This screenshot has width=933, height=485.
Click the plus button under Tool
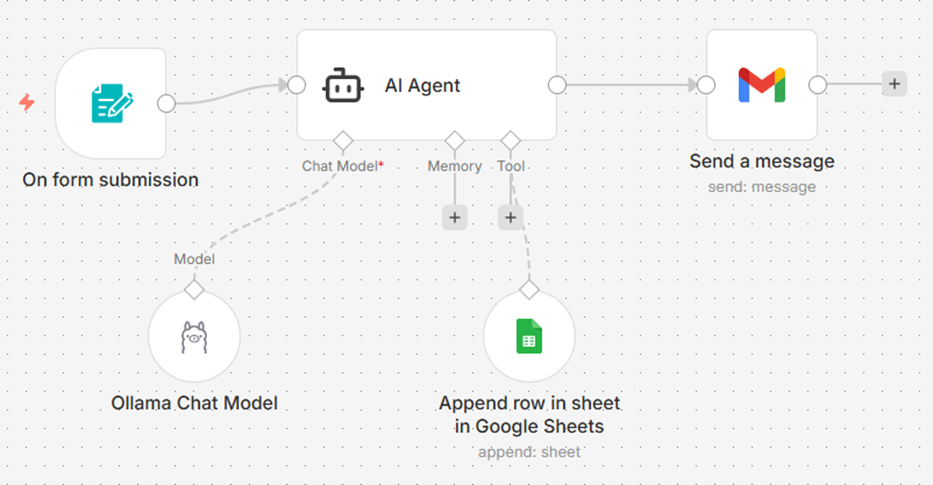pos(511,217)
